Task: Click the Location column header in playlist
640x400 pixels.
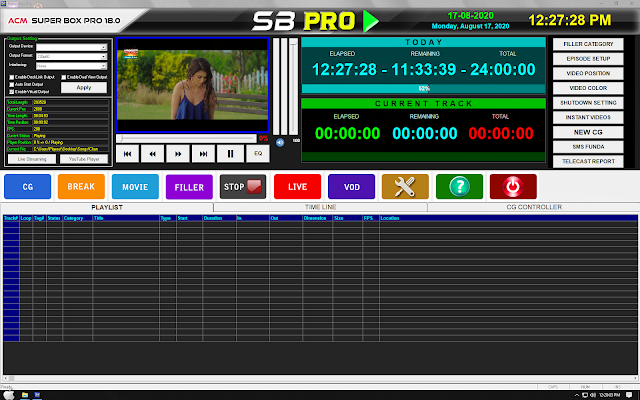Action: click(509, 218)
